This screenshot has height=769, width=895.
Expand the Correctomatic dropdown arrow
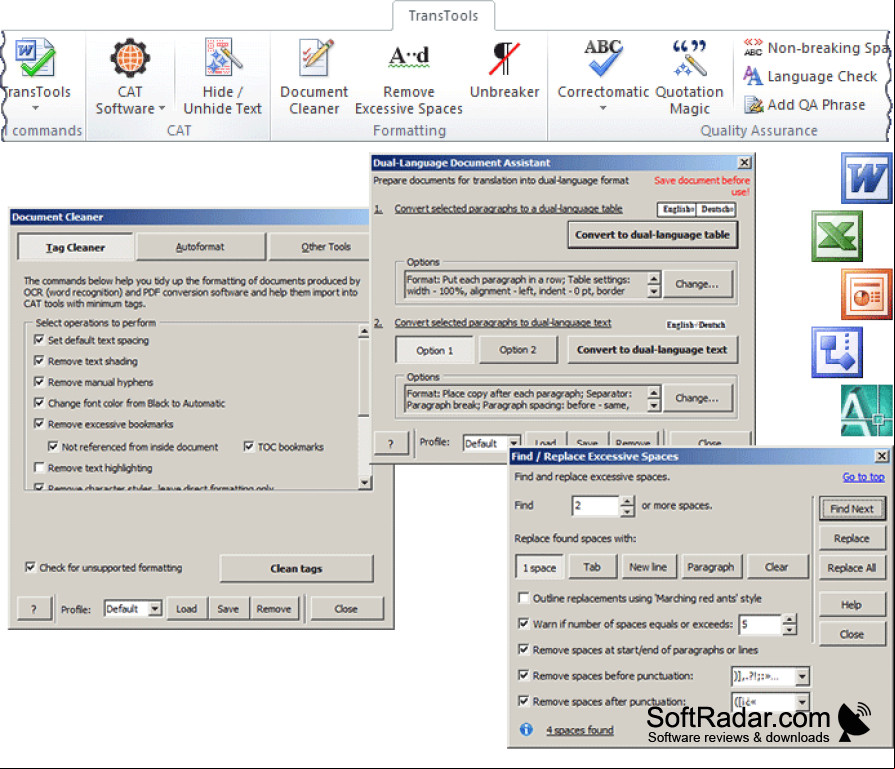[603, 108]
